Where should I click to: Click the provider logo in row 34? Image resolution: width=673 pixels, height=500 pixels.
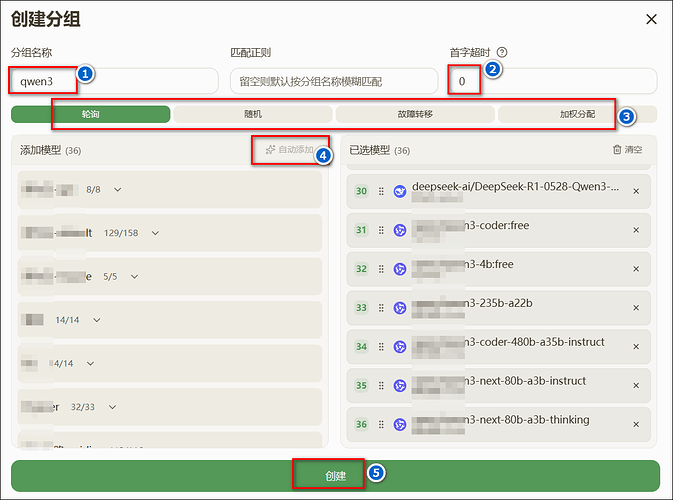400,347
